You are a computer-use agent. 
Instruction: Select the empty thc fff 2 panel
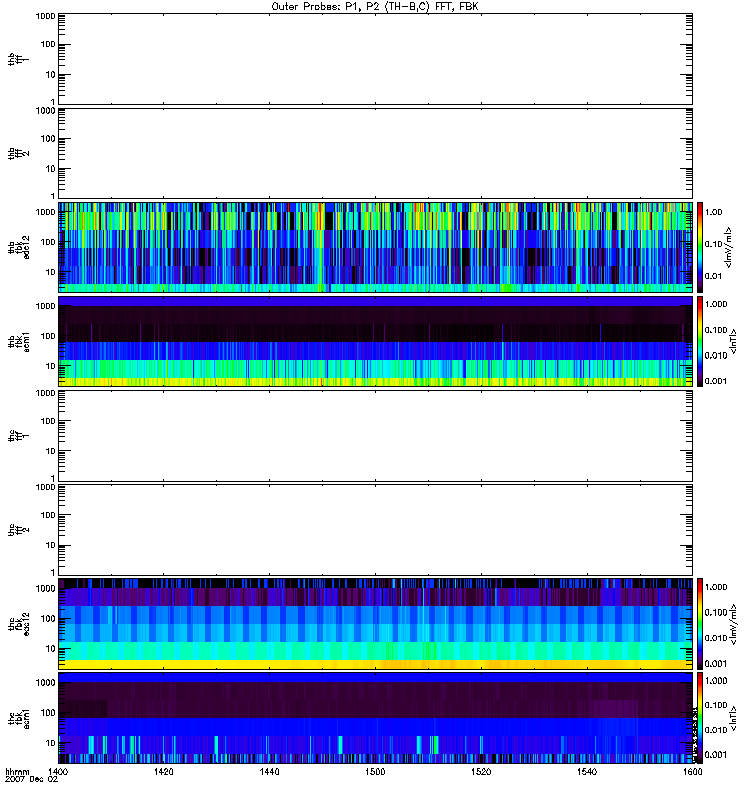[x=375, y=530]
